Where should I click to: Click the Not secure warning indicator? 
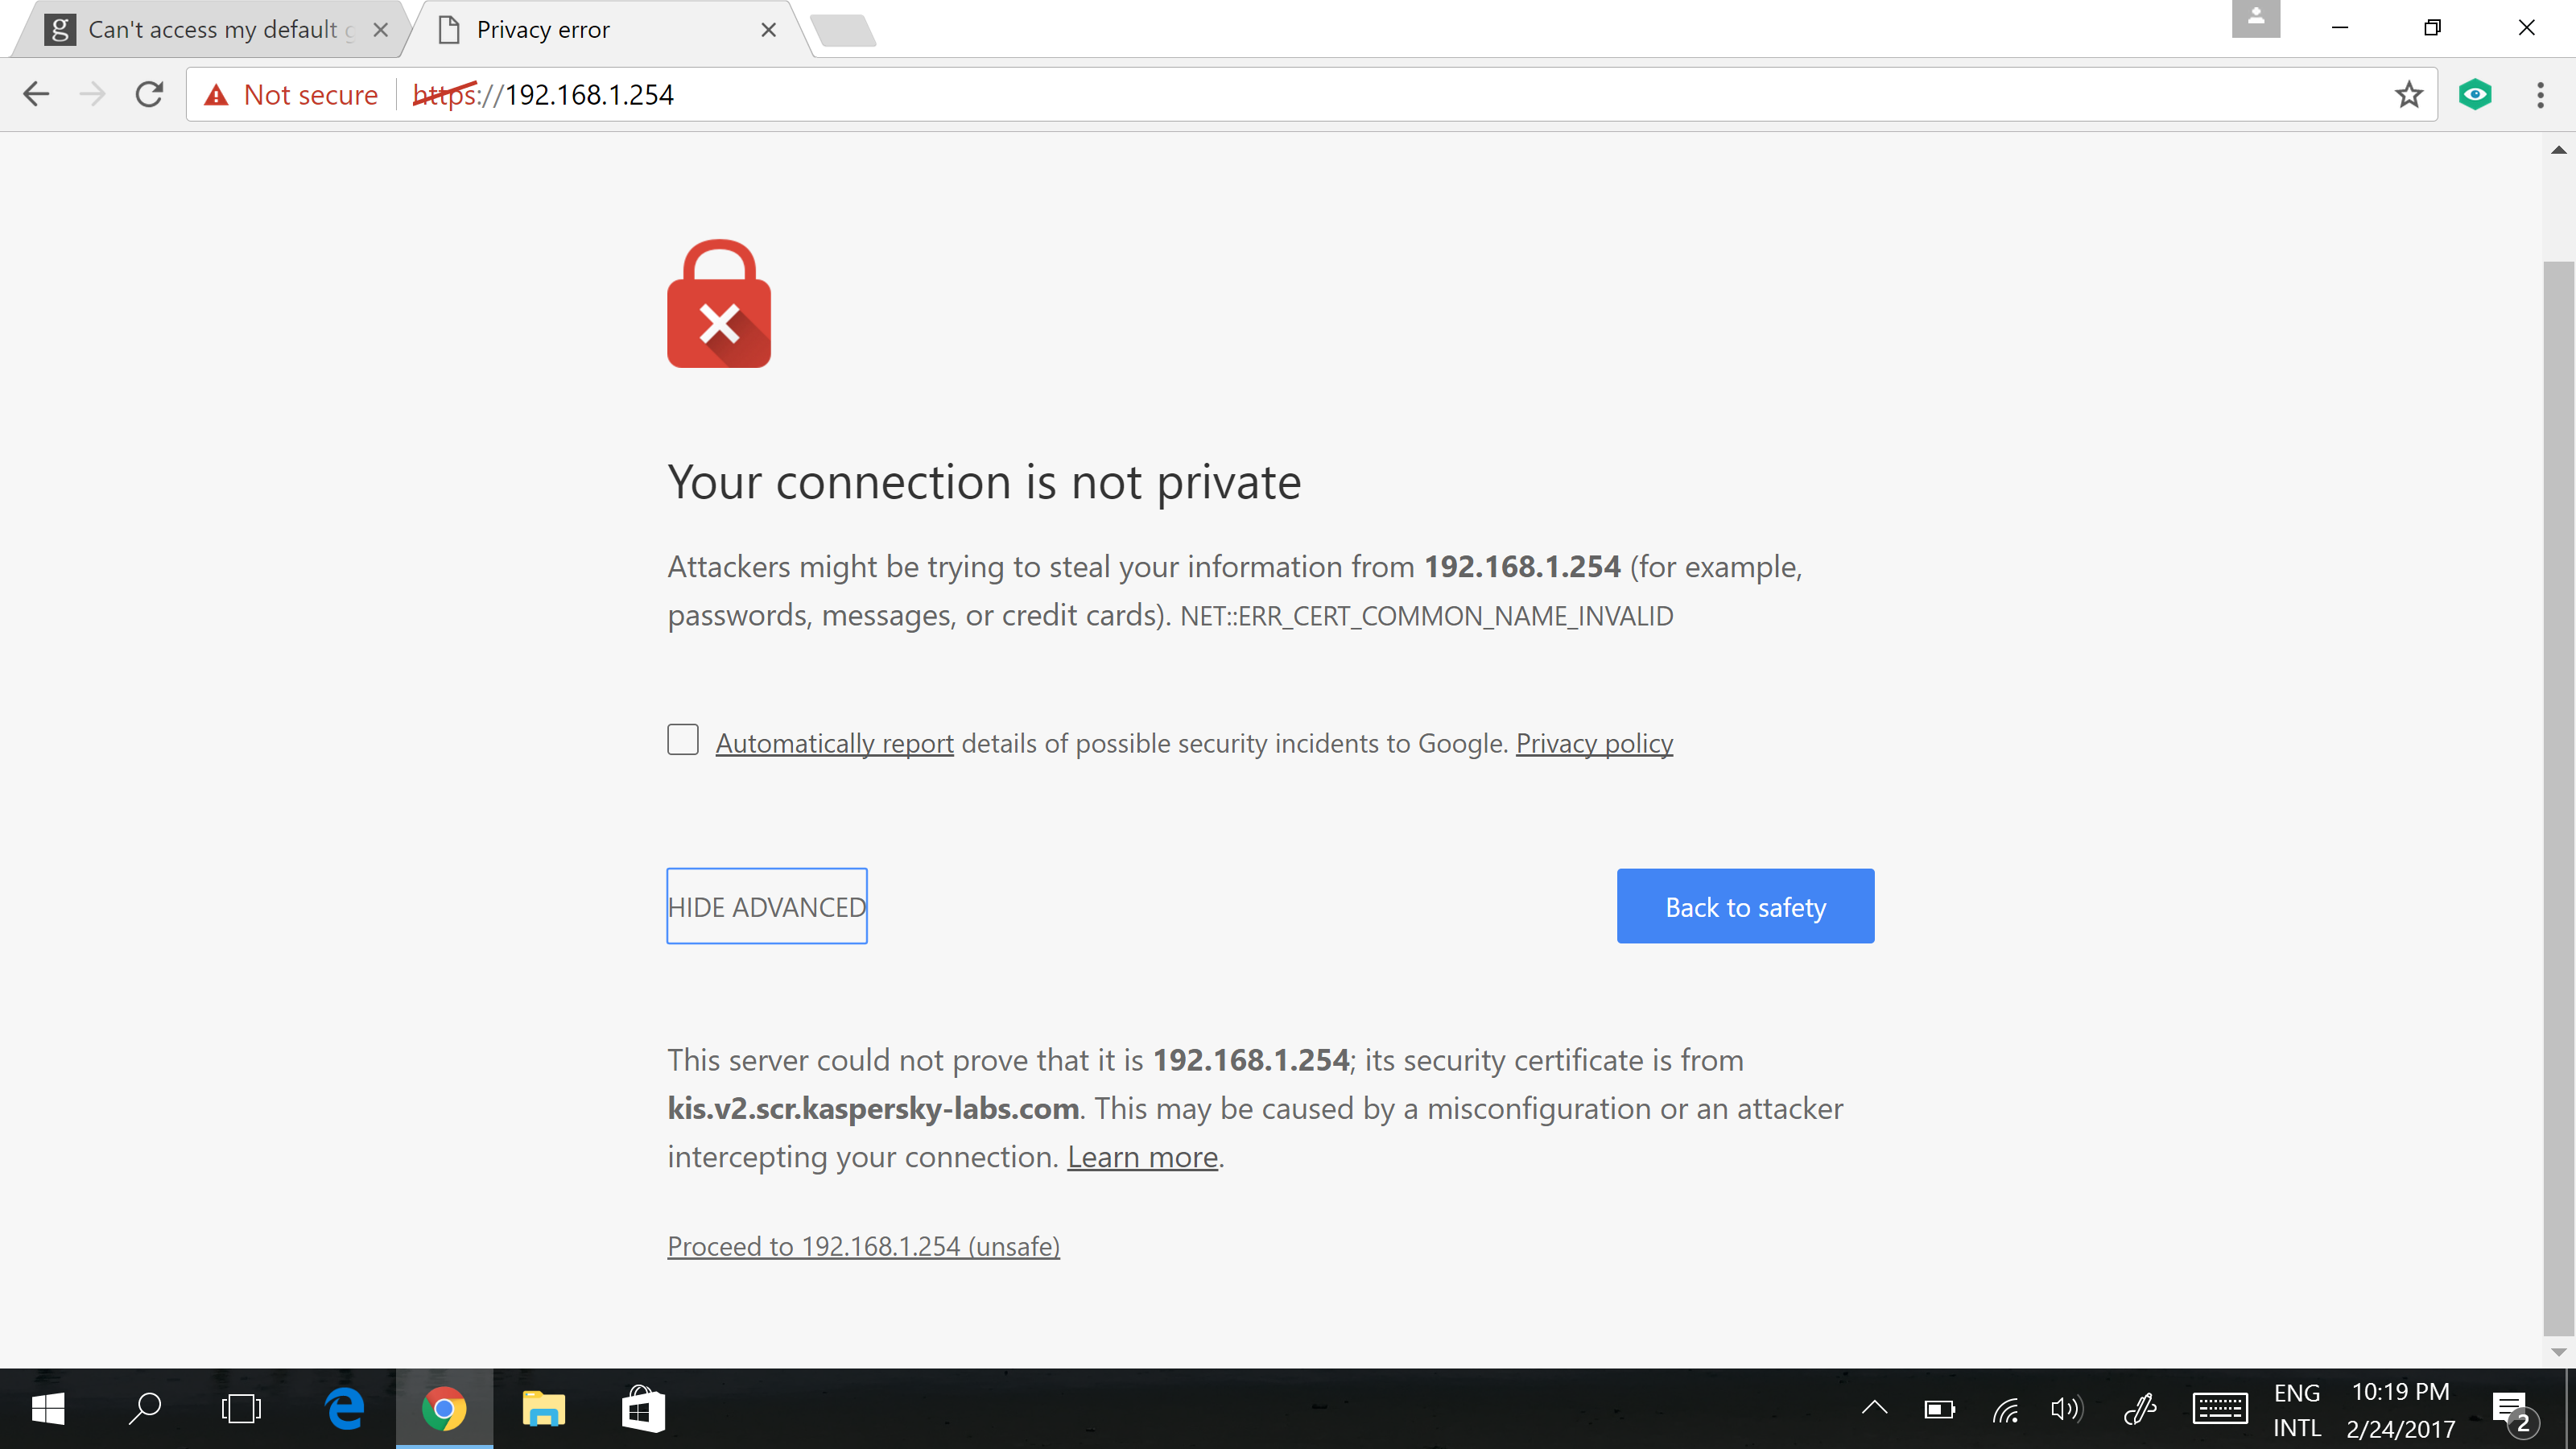click(291, 94)
